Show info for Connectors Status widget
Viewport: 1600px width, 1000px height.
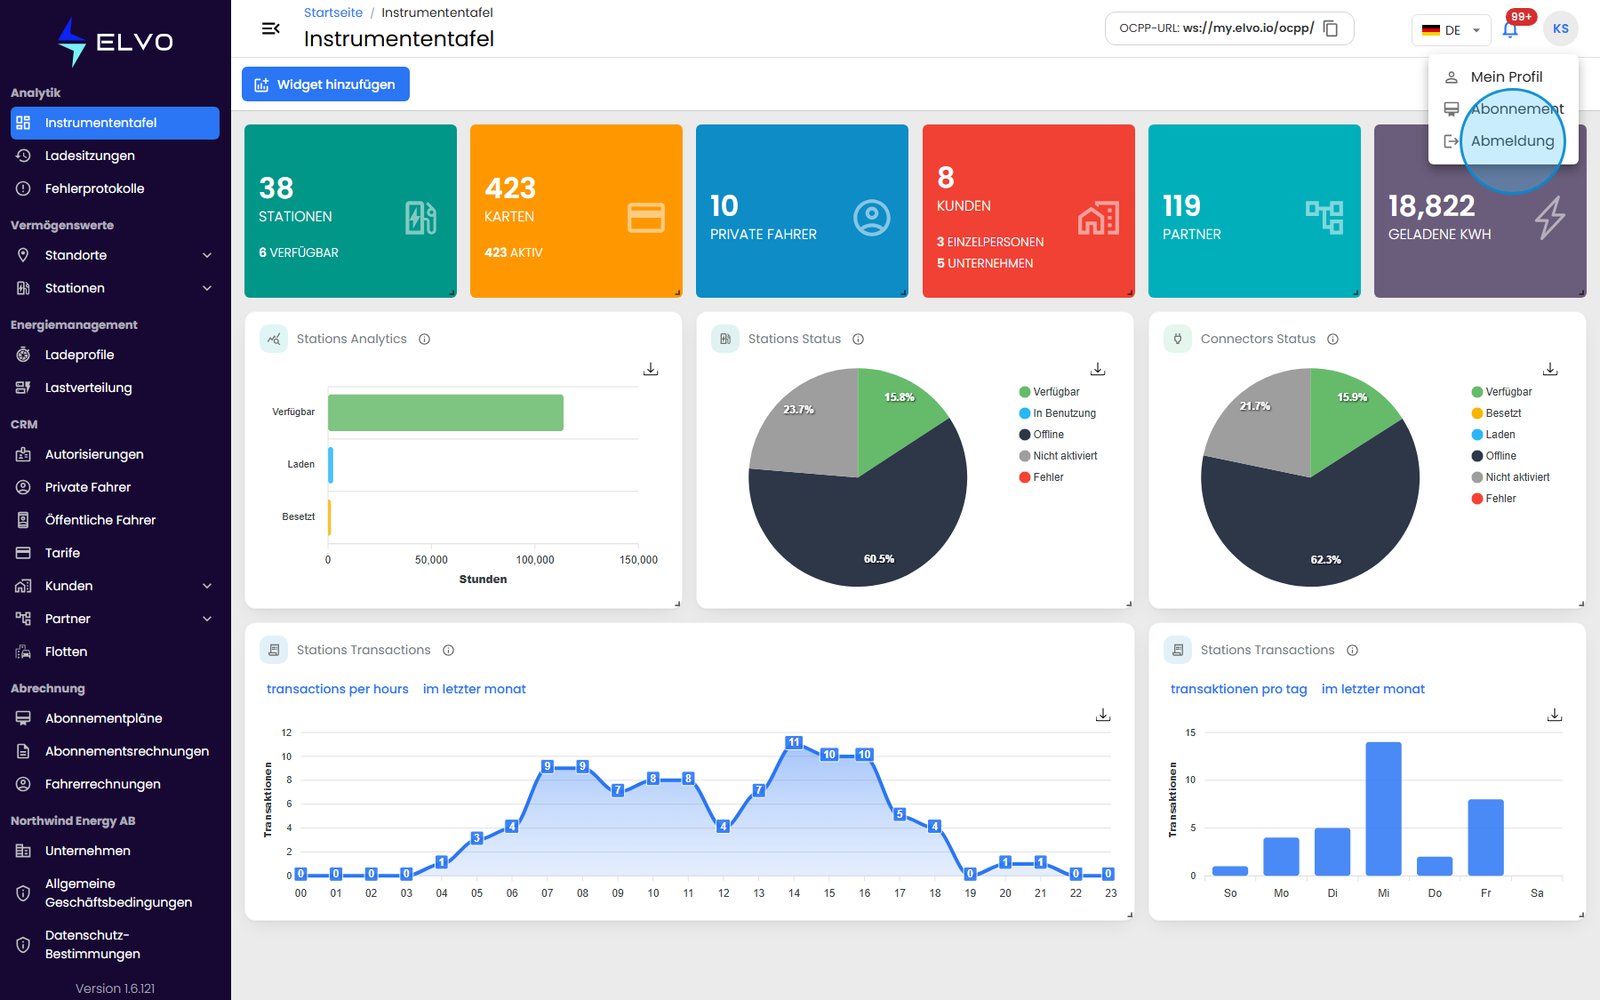1333,339
